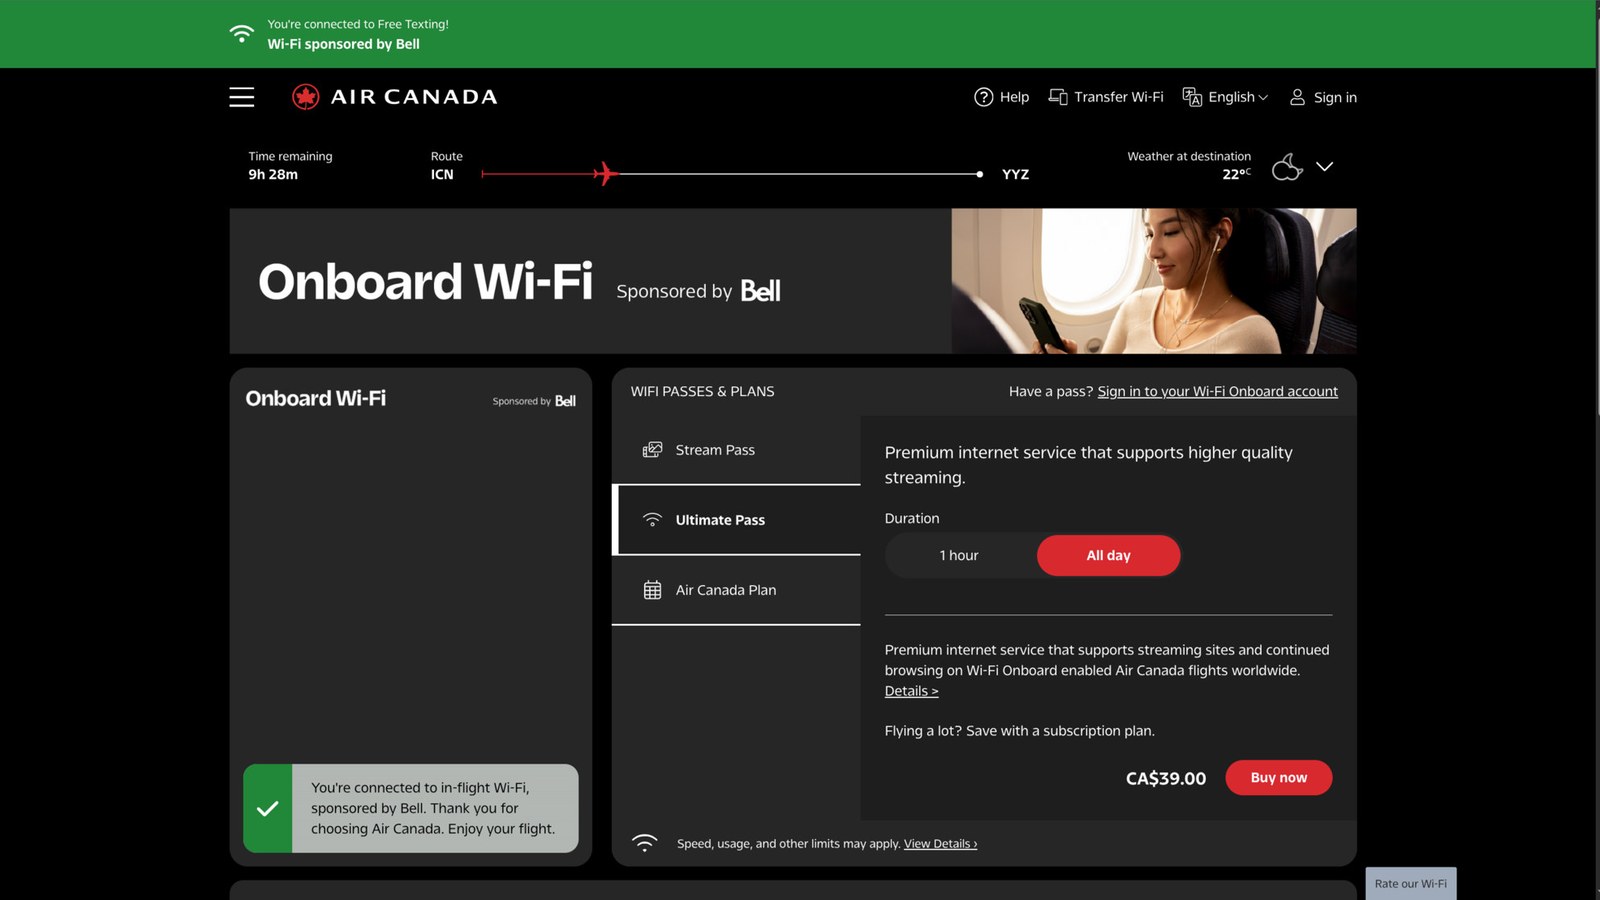The width and height of the screenshot is (1600, 900).
Task: Open the Details link under pass description
Action: click(x=911, y=691)
